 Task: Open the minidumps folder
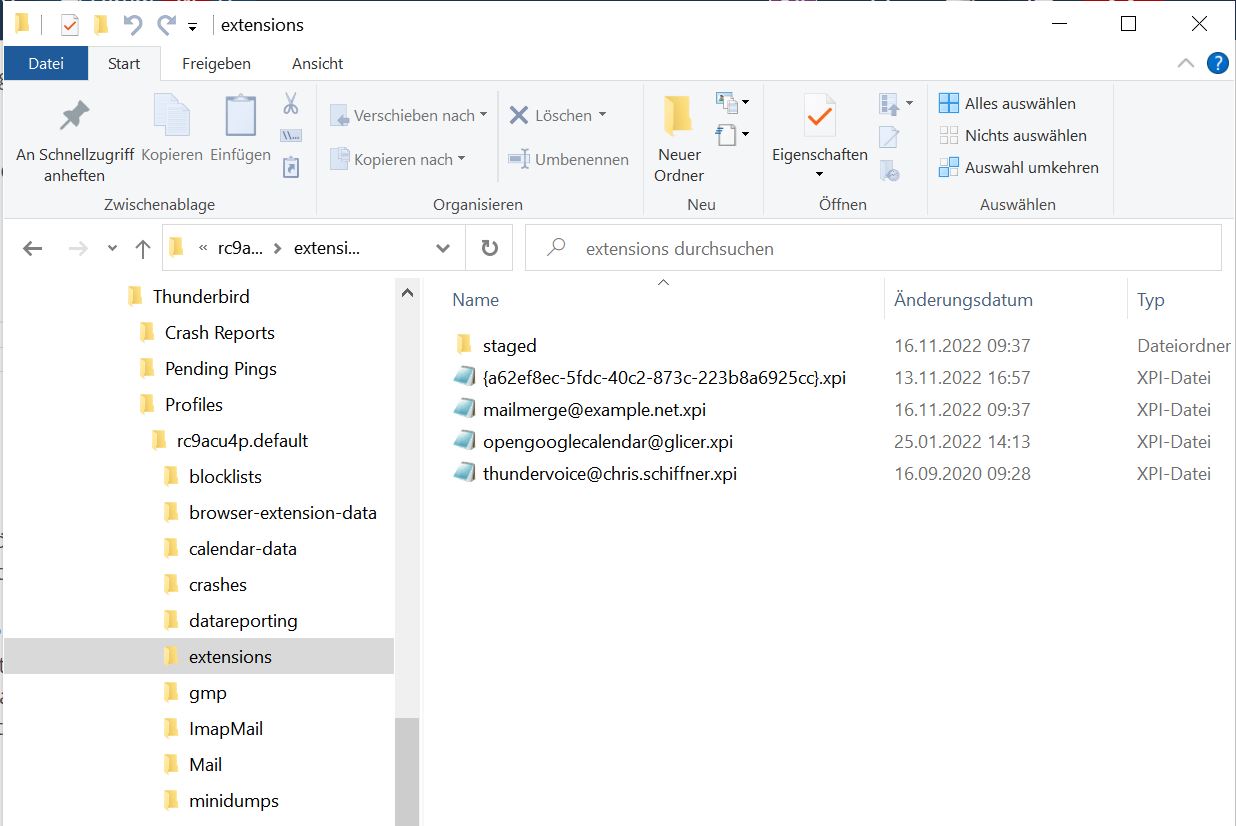click(234, 800)
